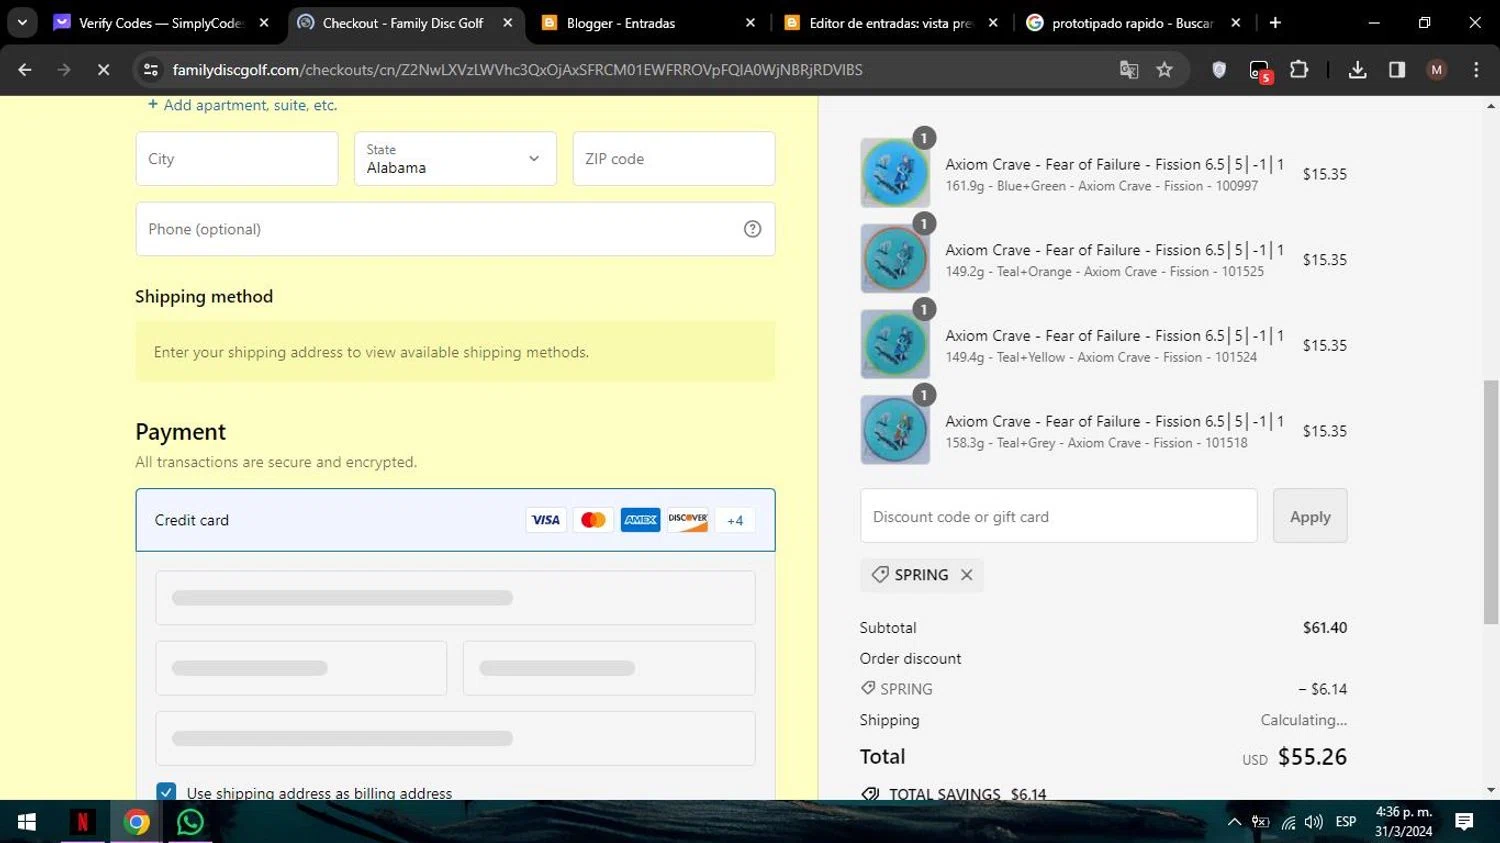Image resolution: width=1500 pixels, height=843 pixels.
Task: Open the notification center icon
Action: (1464, 822)
